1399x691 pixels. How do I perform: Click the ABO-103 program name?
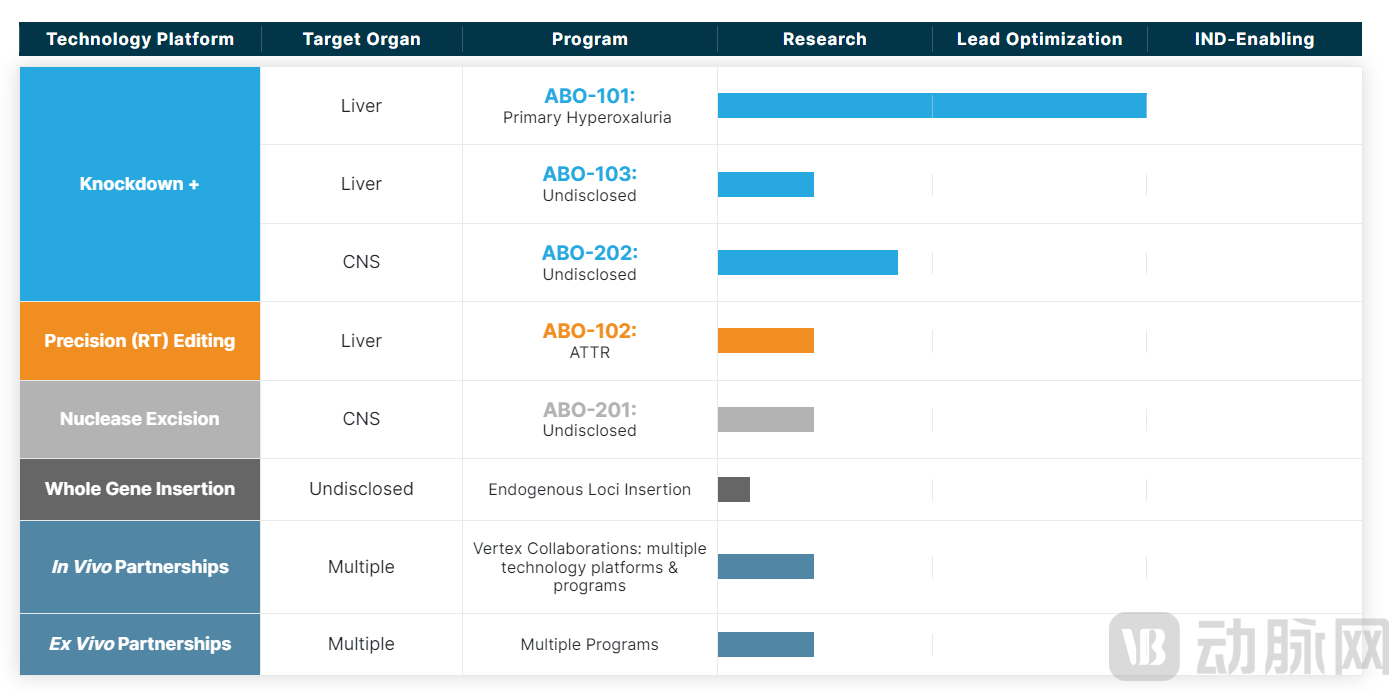tap(589, 174)
